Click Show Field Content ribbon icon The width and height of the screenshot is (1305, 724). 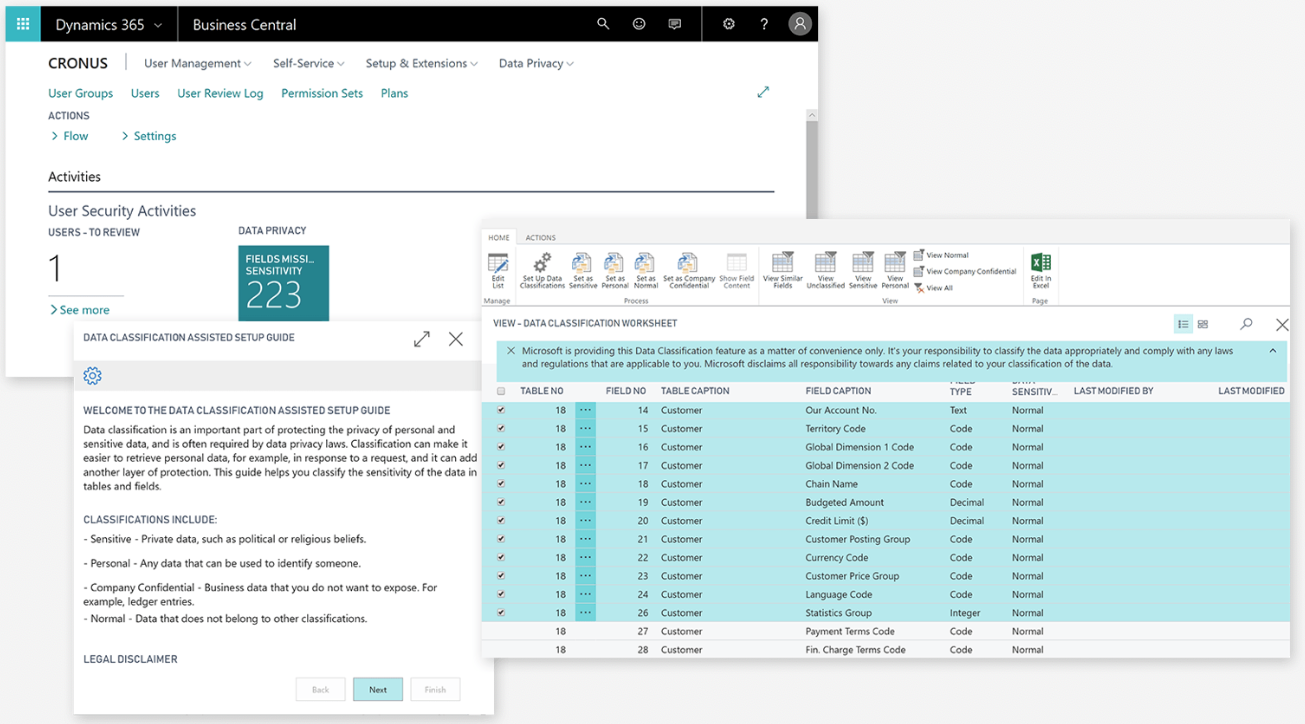(x=736, y=270)
